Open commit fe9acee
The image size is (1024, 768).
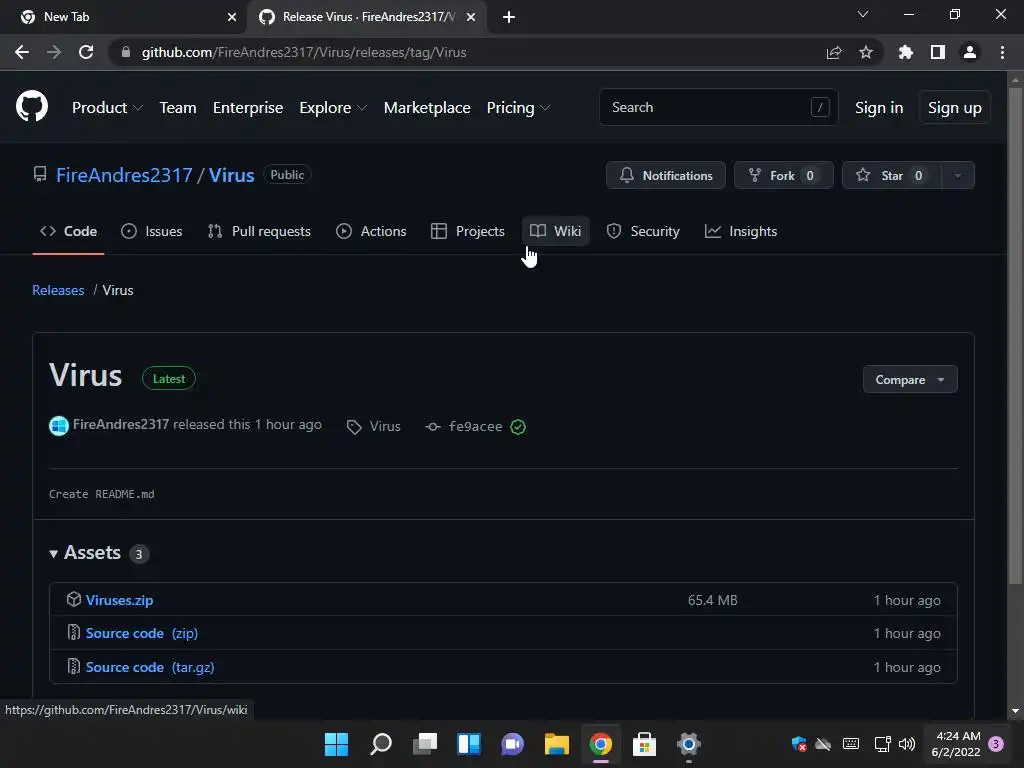(x=475, y=426)
